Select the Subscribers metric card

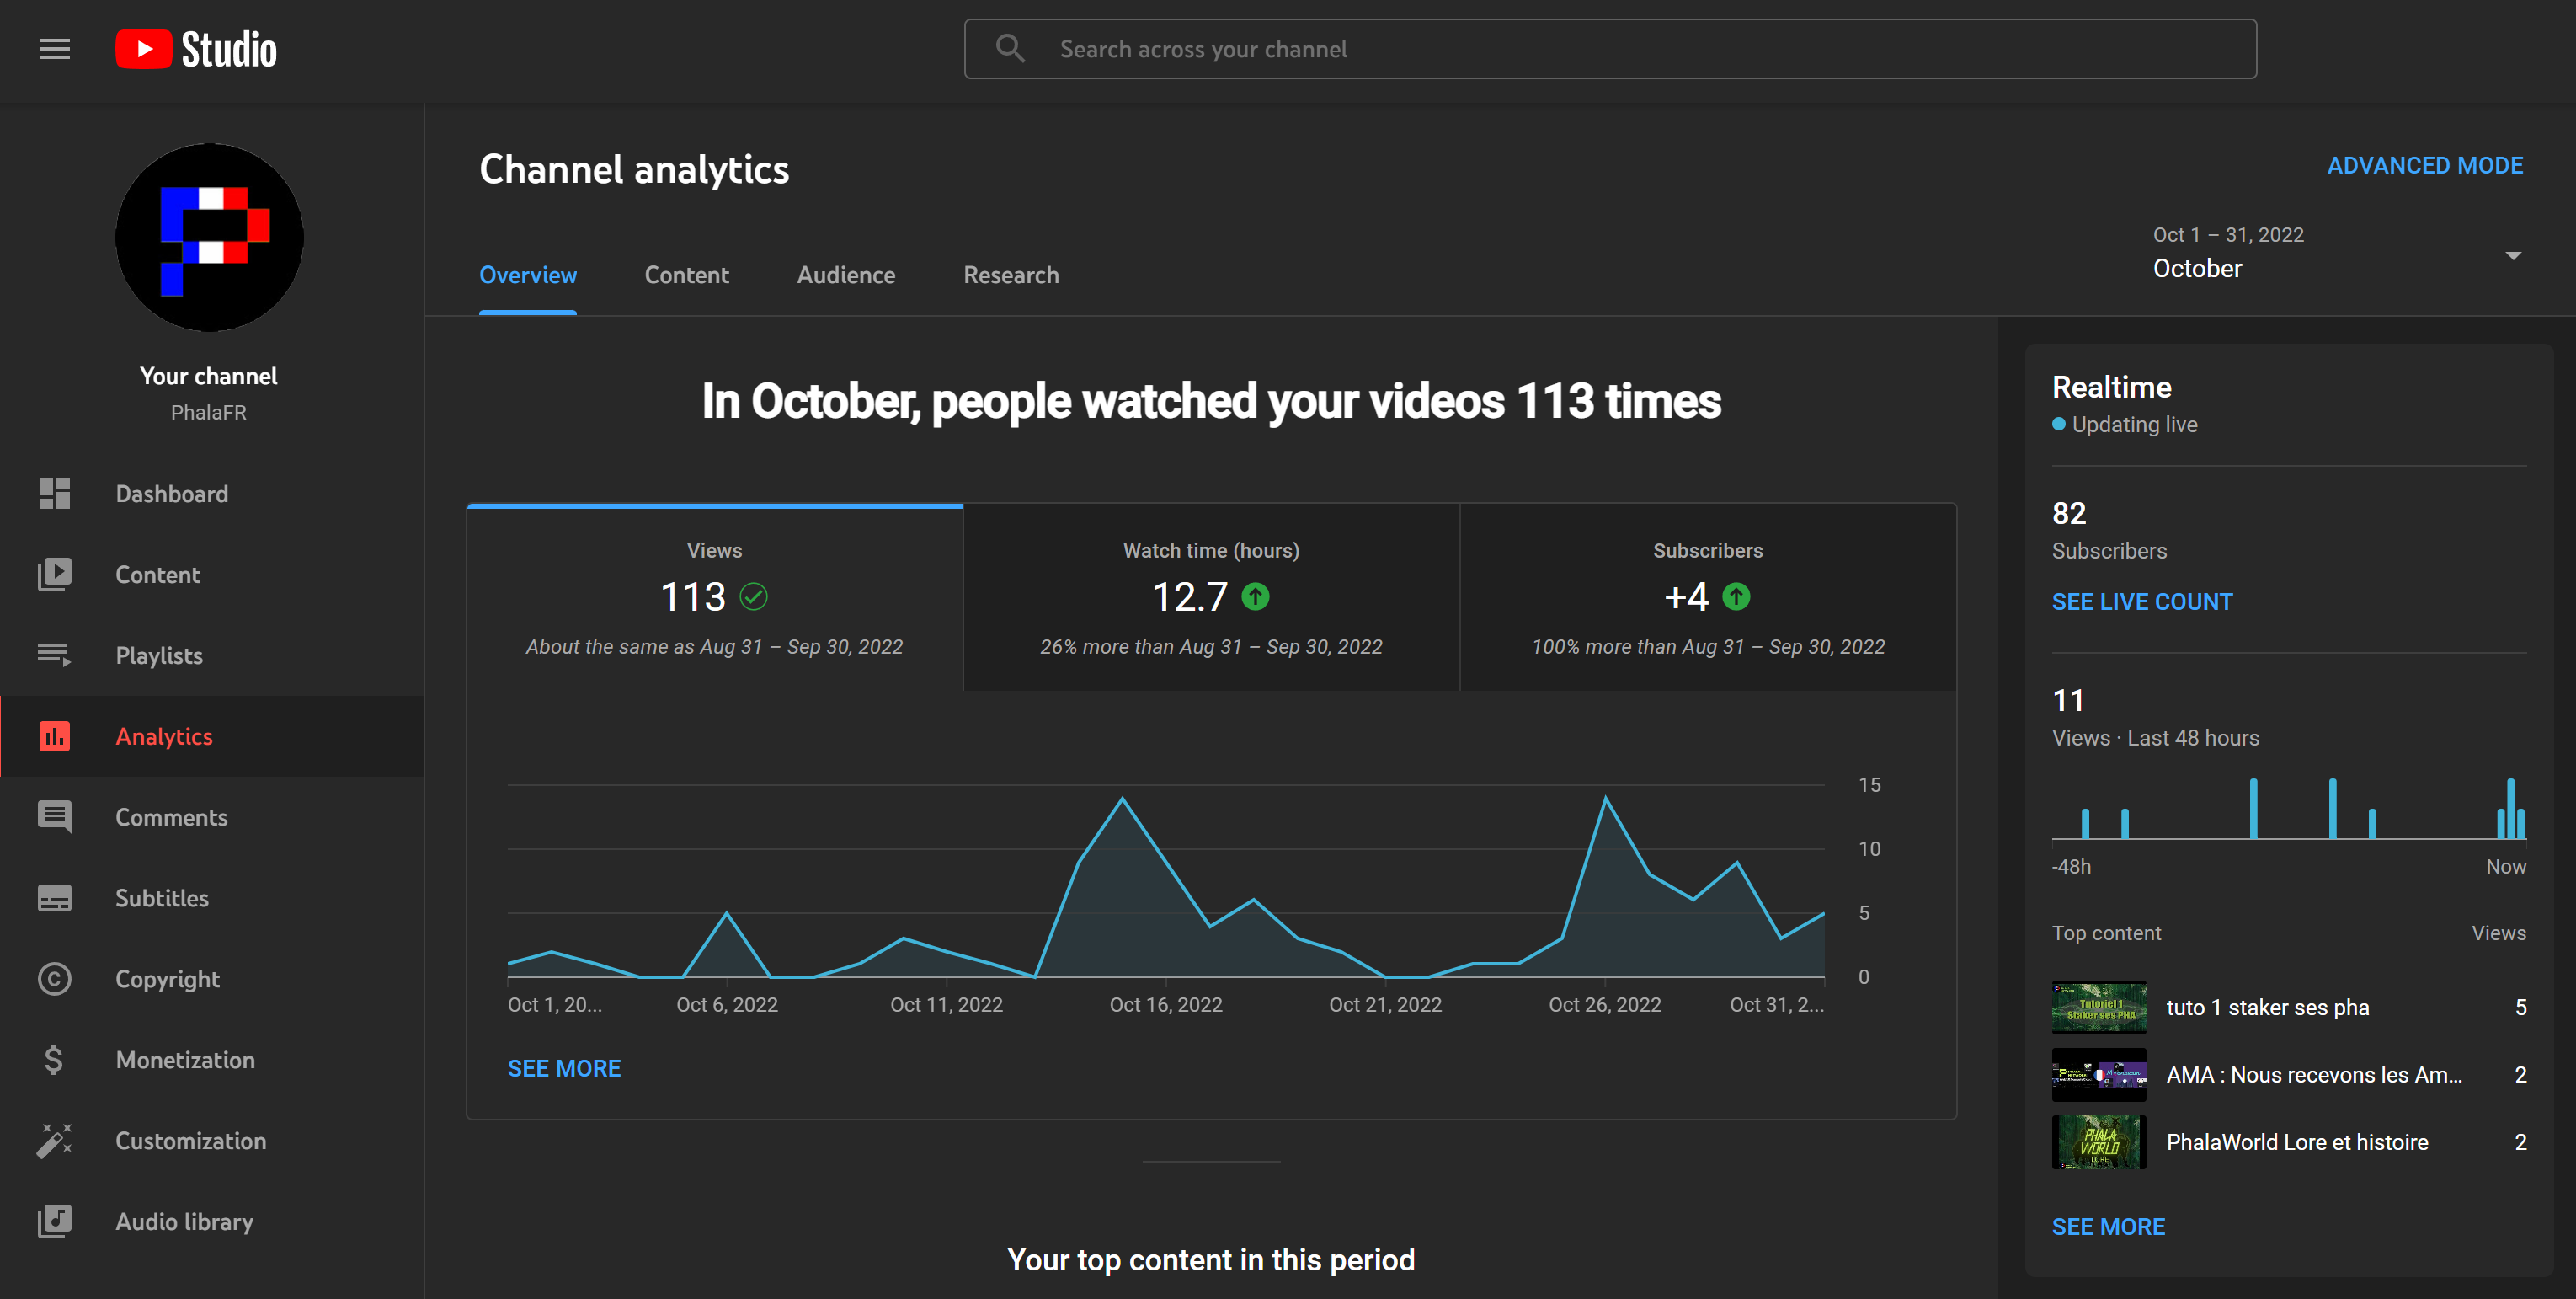(x=1706, y=598)
